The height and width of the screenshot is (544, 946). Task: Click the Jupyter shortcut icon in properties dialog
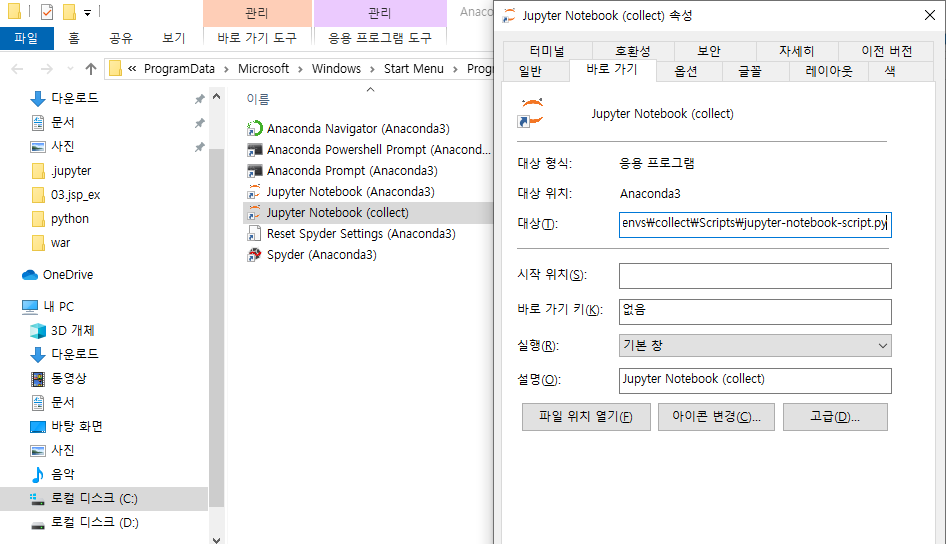pos(531,113)
